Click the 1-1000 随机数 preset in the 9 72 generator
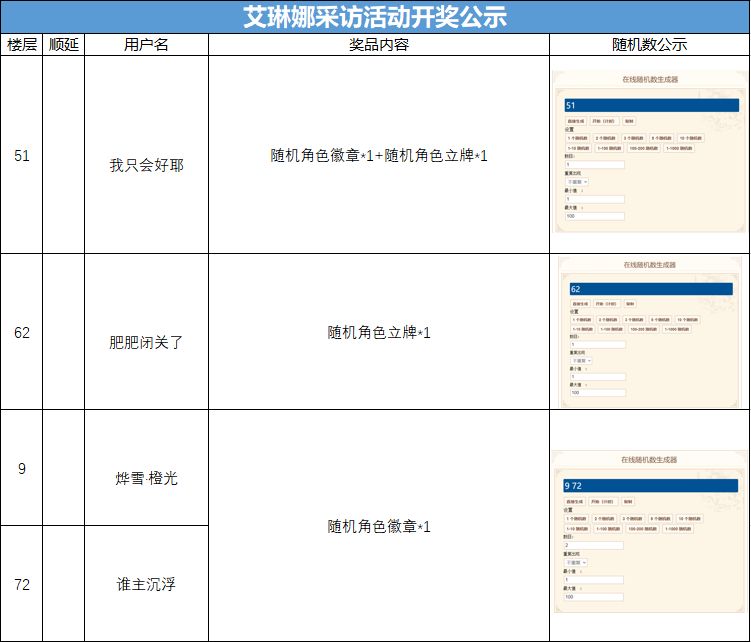Viewport: 751px width, 642px height. coord(678,529)
